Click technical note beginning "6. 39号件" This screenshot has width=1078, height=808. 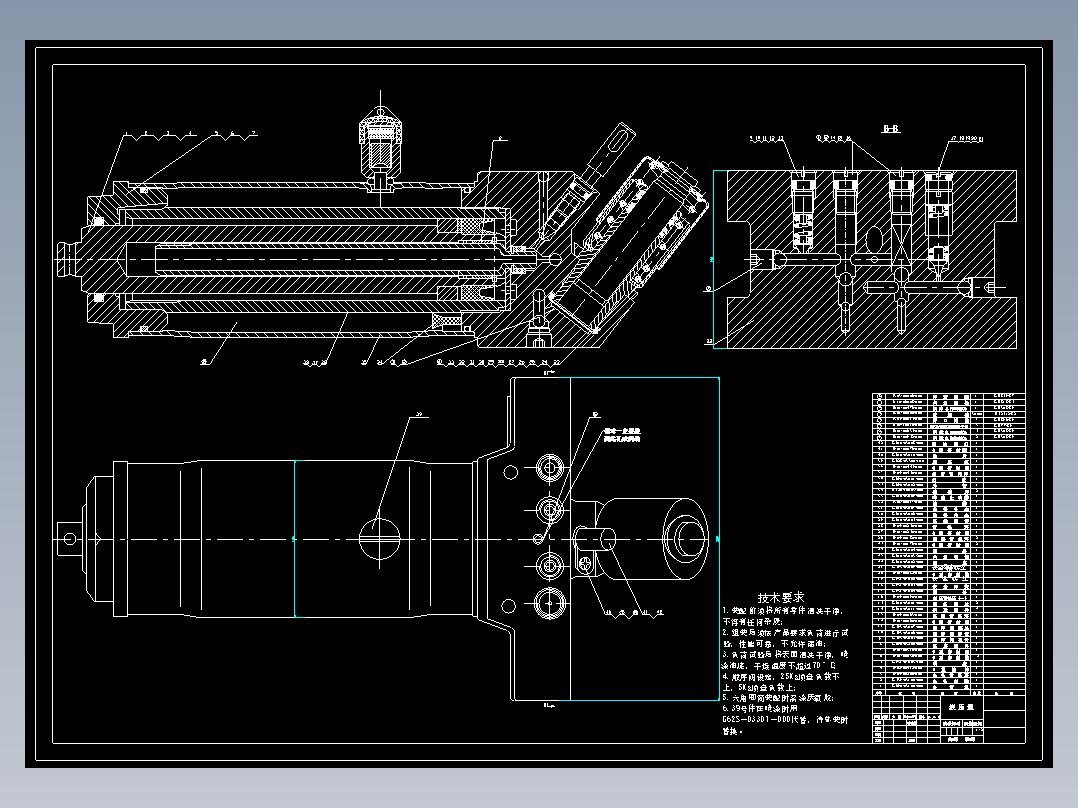760,708
